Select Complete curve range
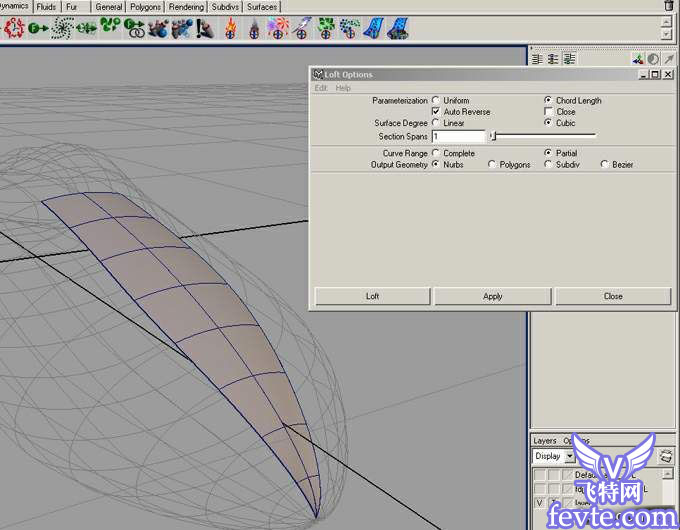This screenshot has height=530, width=680. [x=436, y=153]
